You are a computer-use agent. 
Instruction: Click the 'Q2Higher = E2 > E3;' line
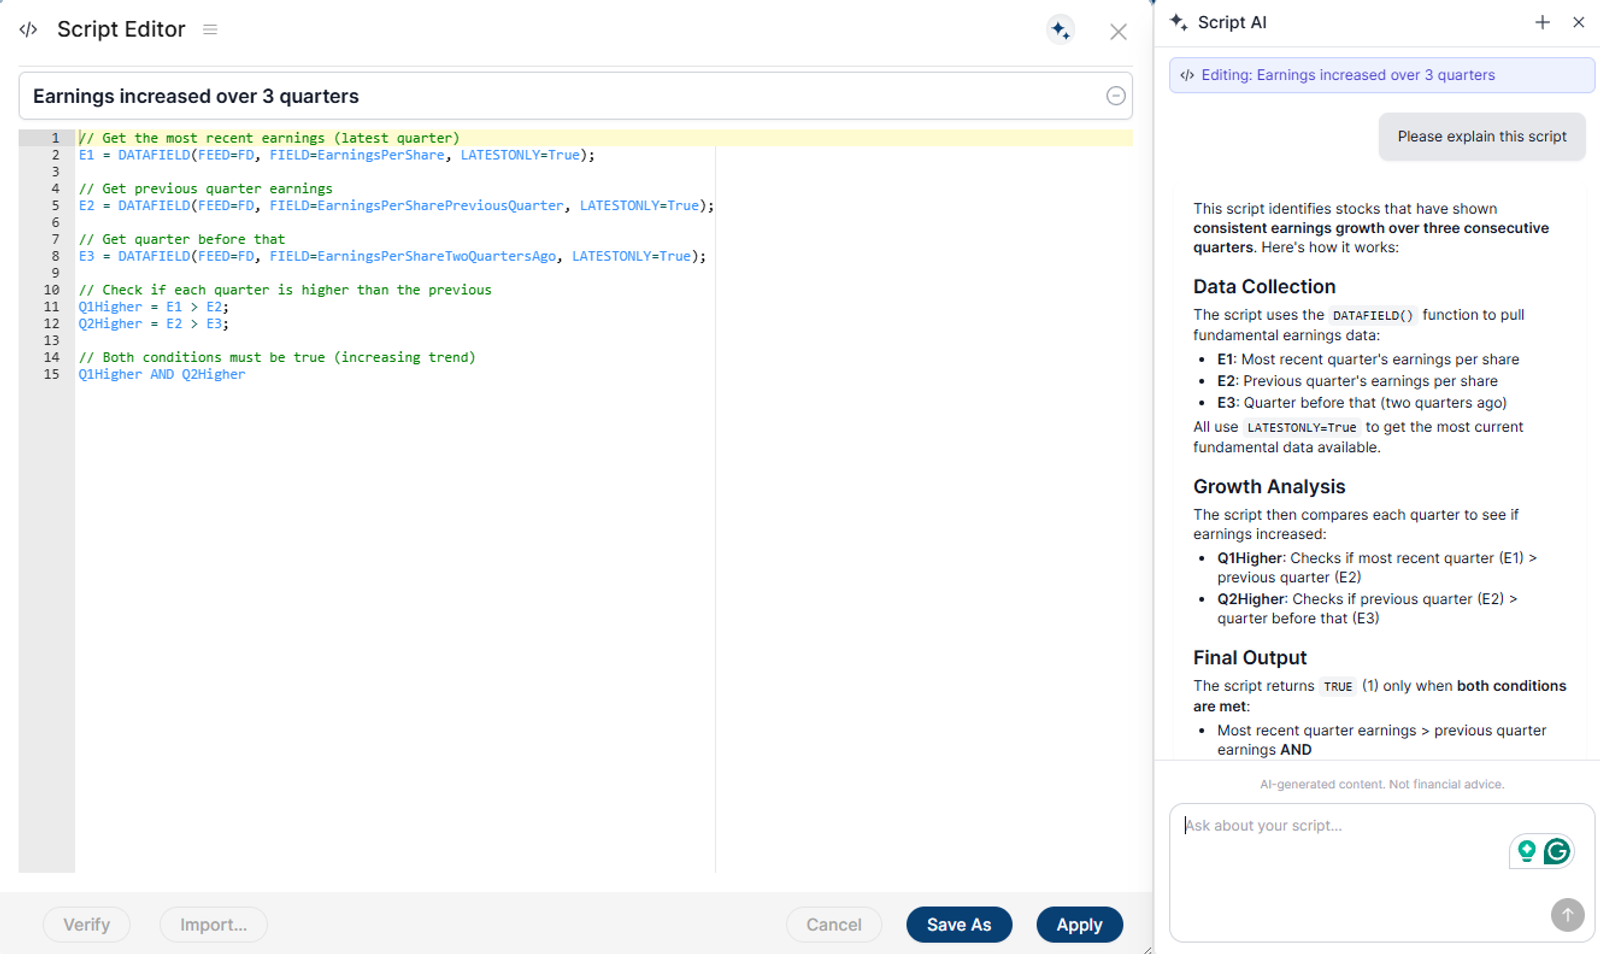(154, 324)
